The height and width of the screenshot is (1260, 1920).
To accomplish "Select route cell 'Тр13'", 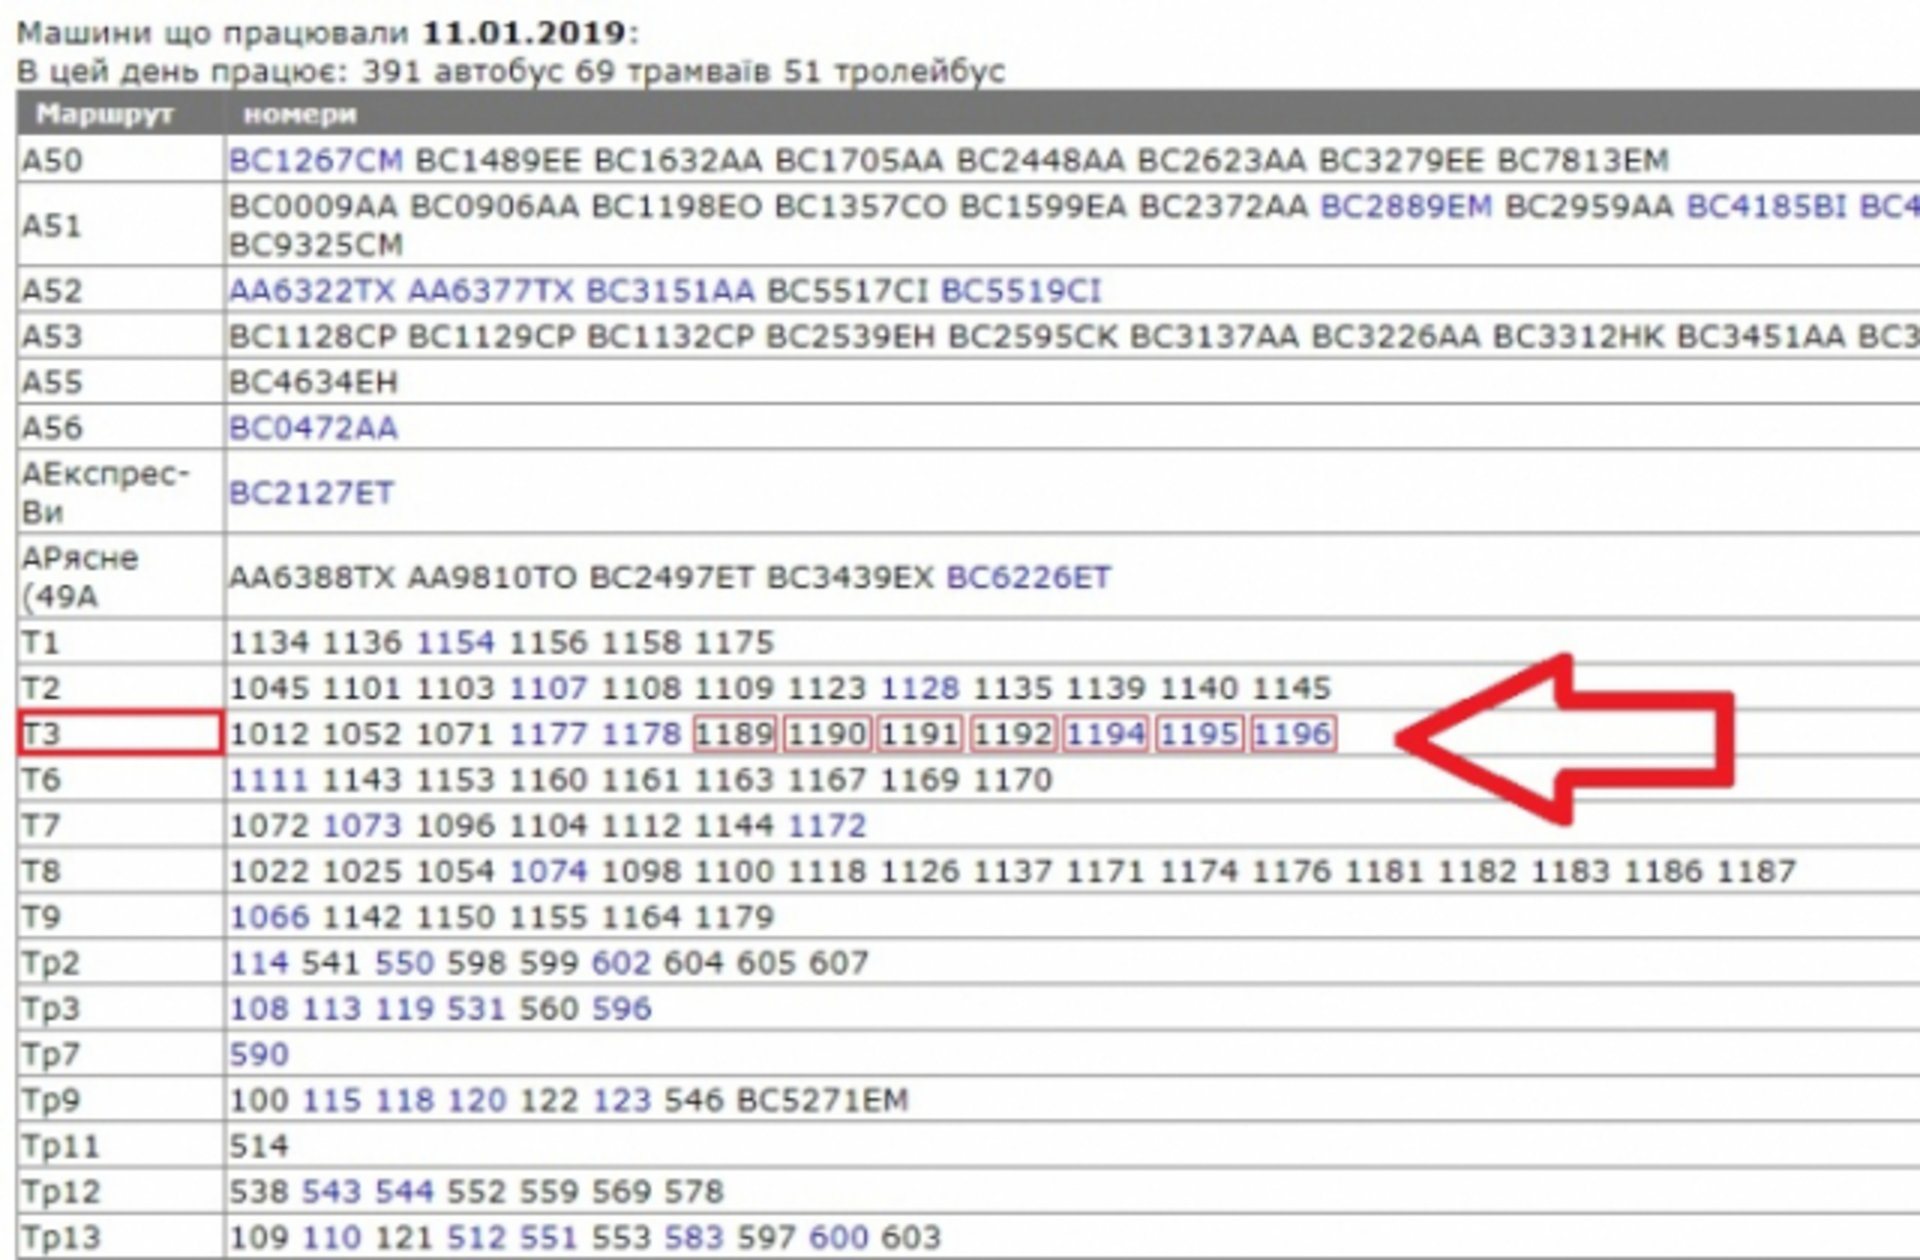I will (120, 1238).
